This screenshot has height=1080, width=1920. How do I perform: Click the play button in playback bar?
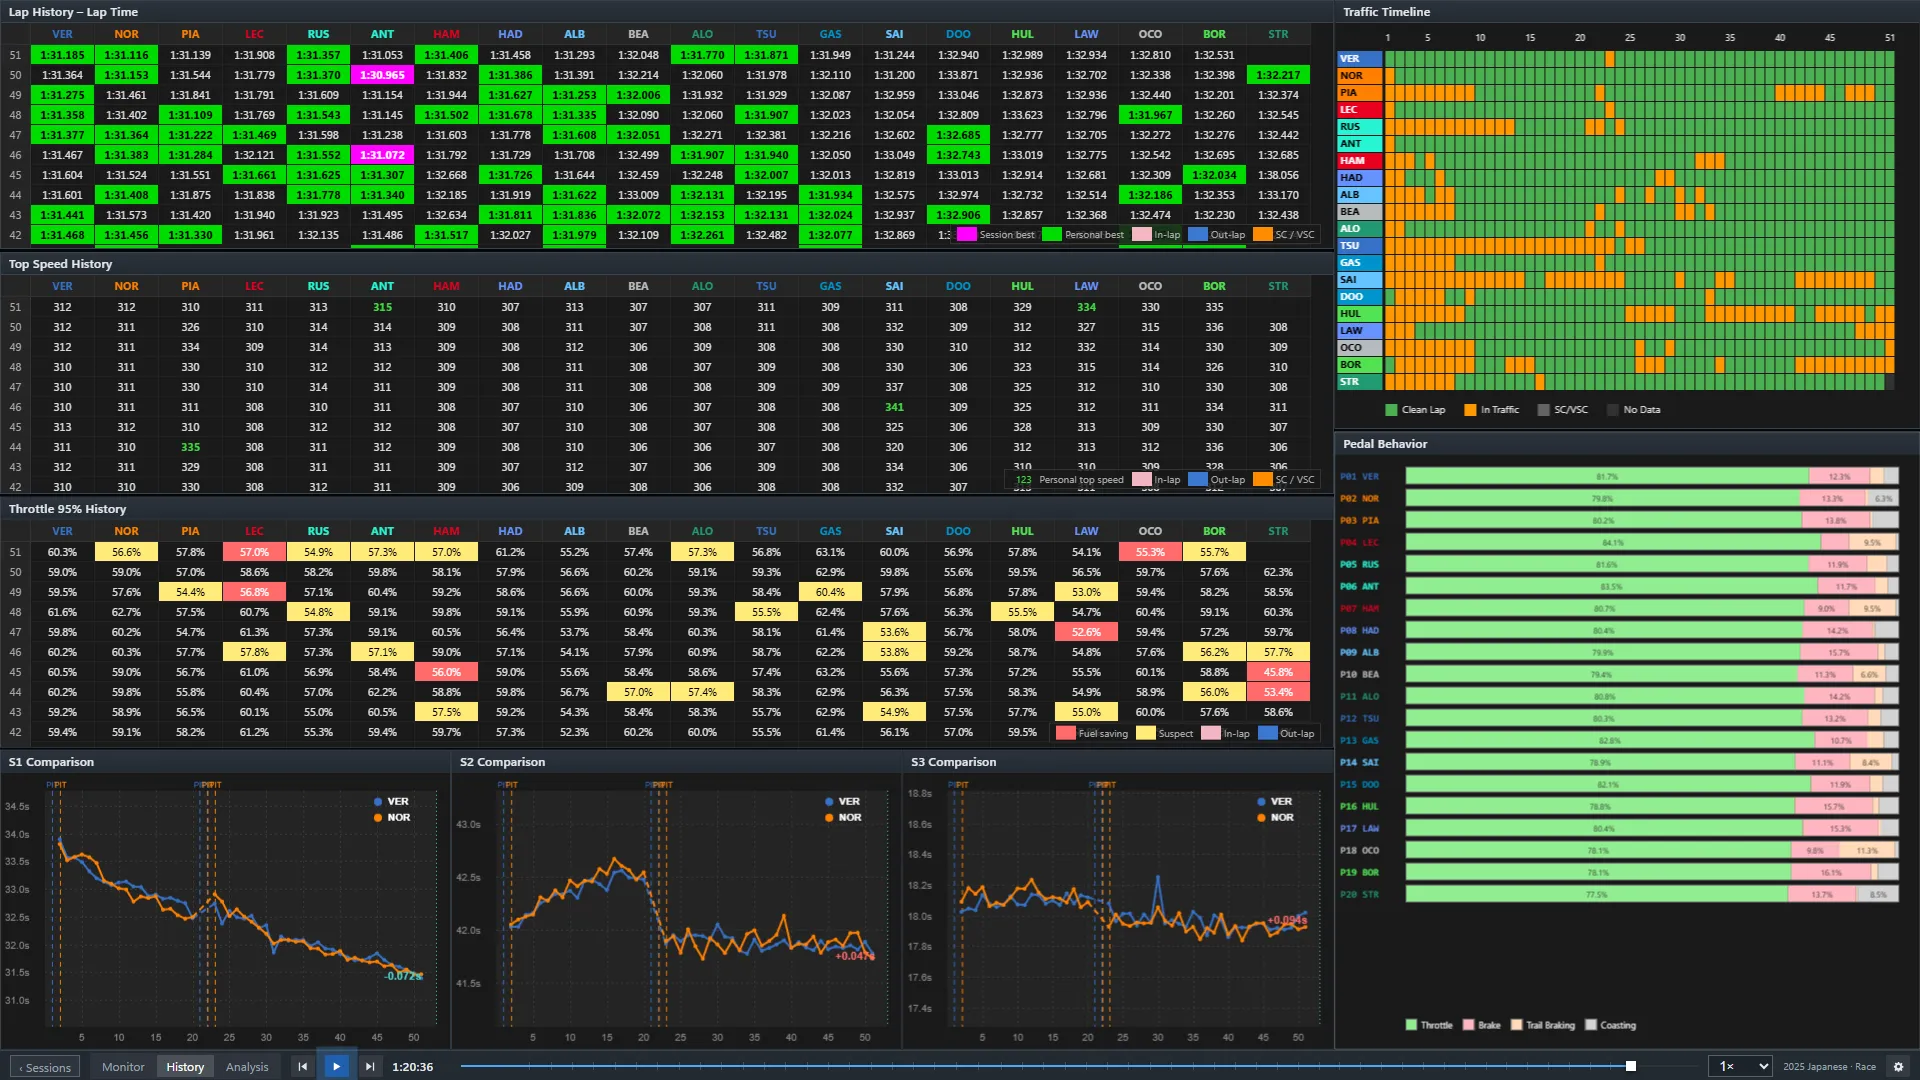336,1066
